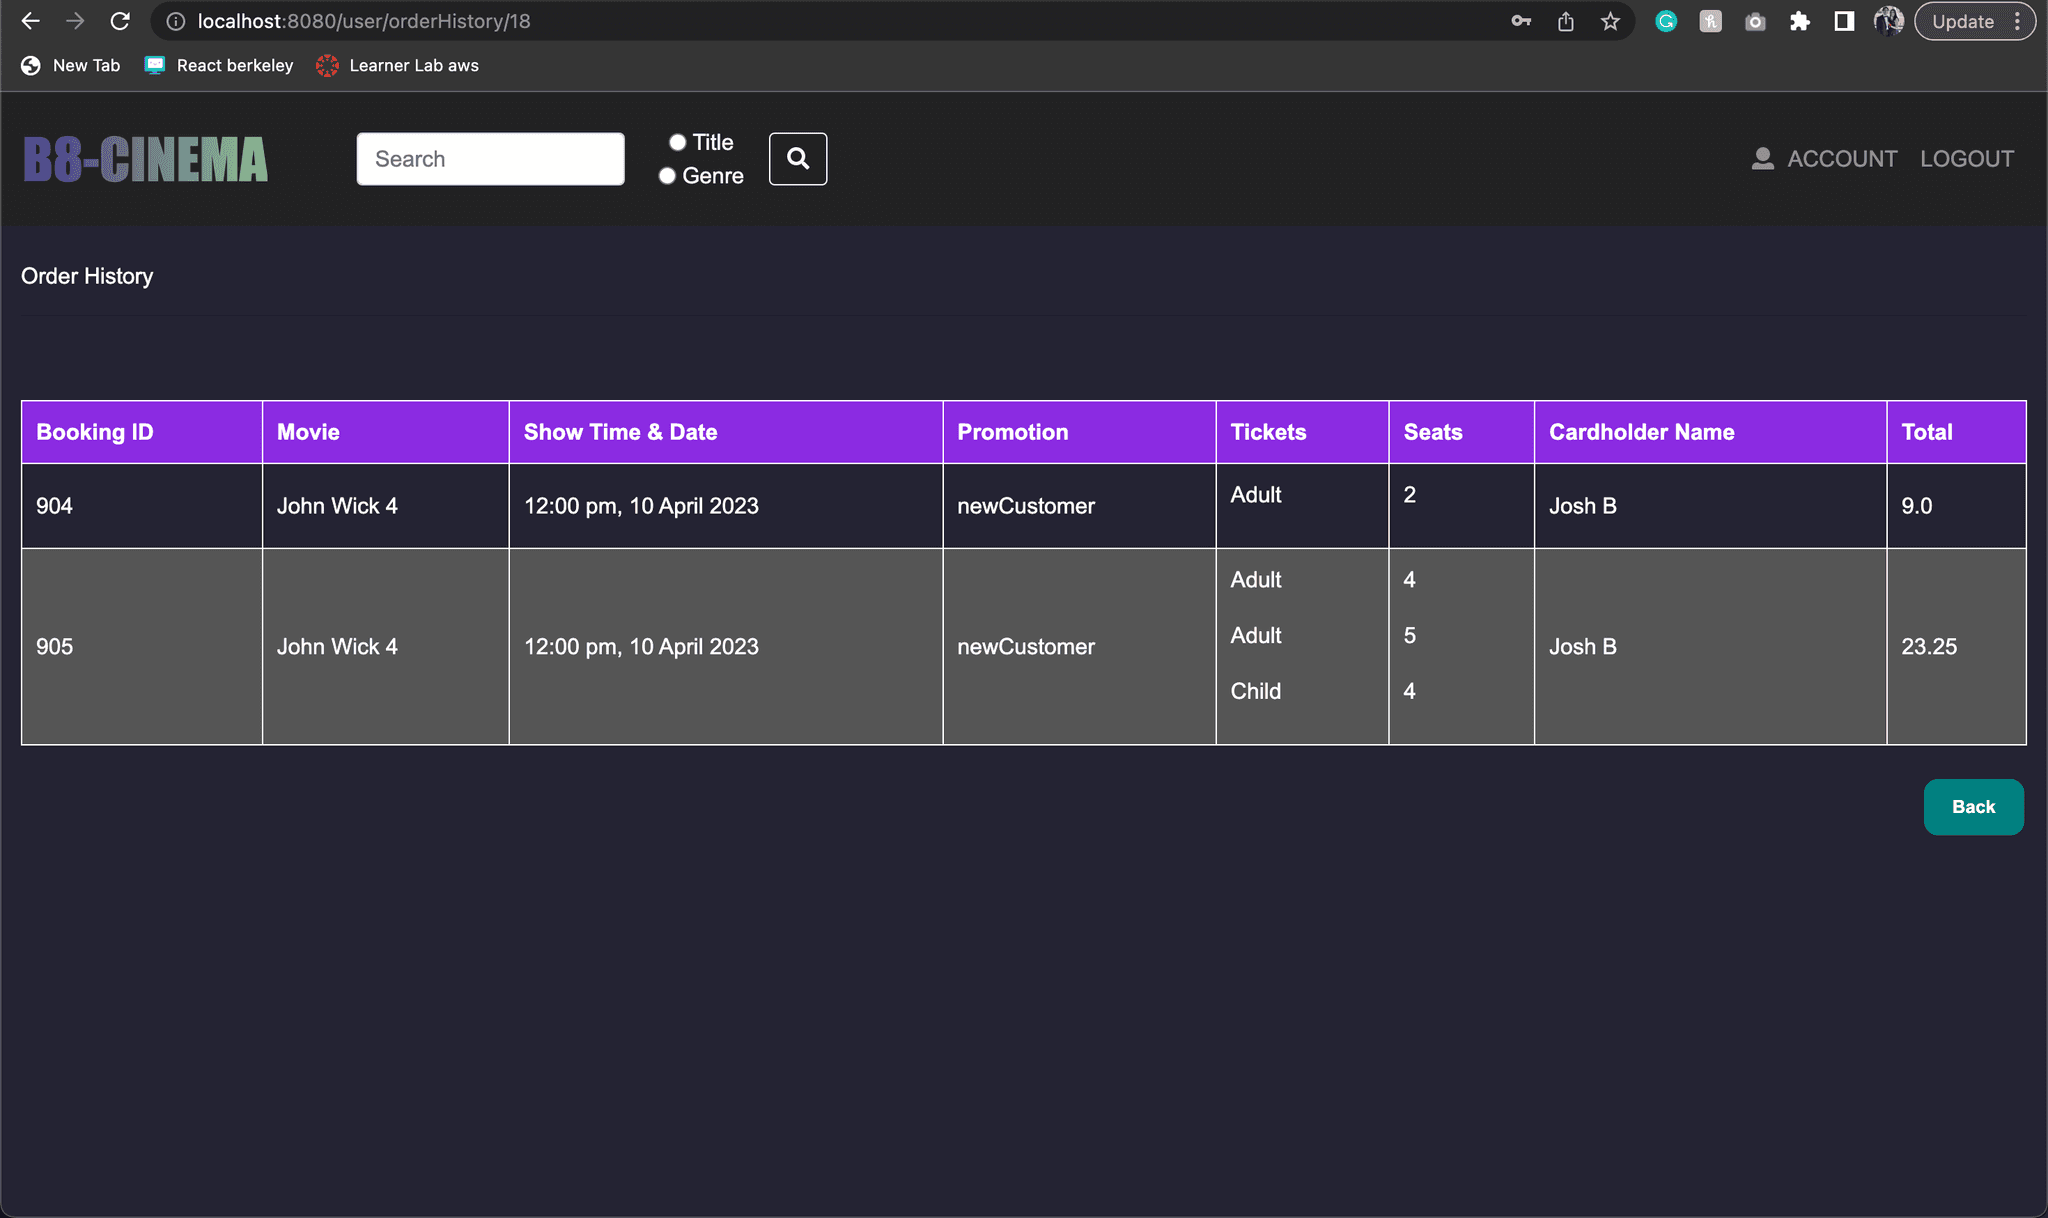
Task: Click the Search input text field
Action: click(x=490, y=158)
